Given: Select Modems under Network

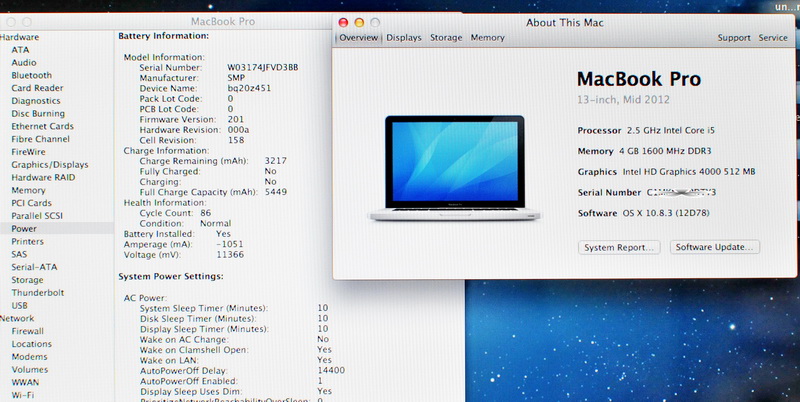Looking at the screenshot, I should 30,357.
